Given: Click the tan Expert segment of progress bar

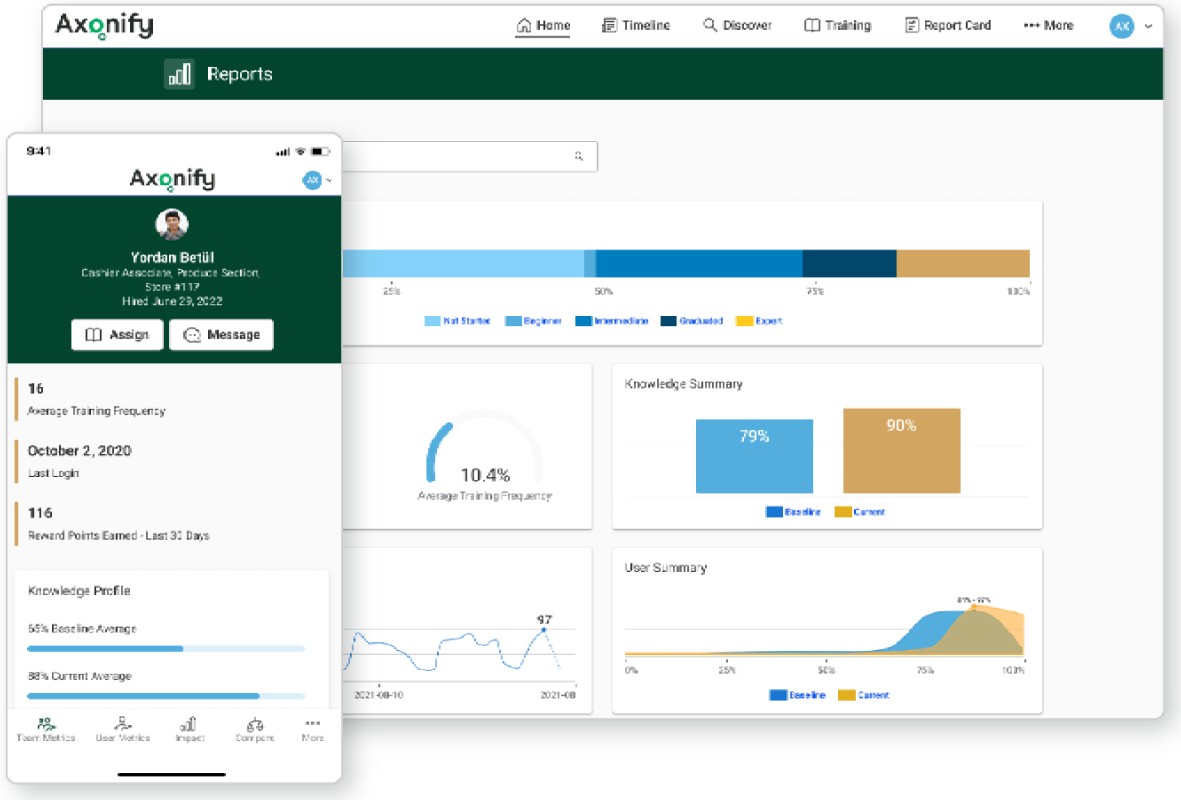Looking at the screenshot, I should [x=963, y=264].
